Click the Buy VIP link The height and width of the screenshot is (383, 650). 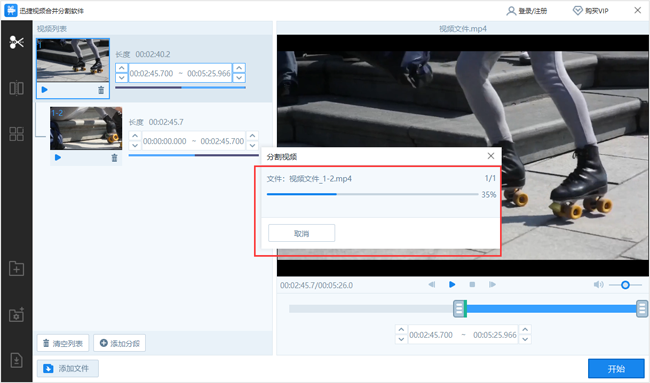click(591, 11)
